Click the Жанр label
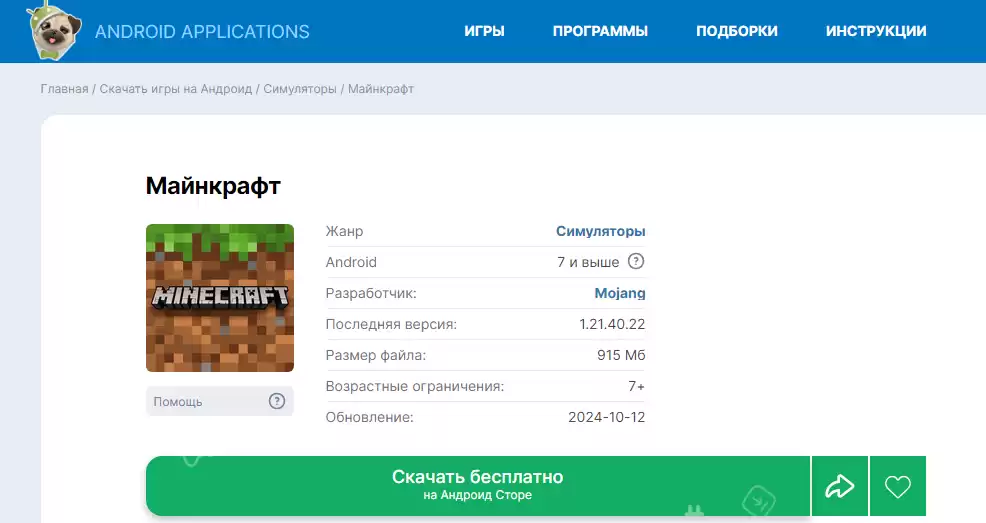The image size is (986, 523). point(344,231)
